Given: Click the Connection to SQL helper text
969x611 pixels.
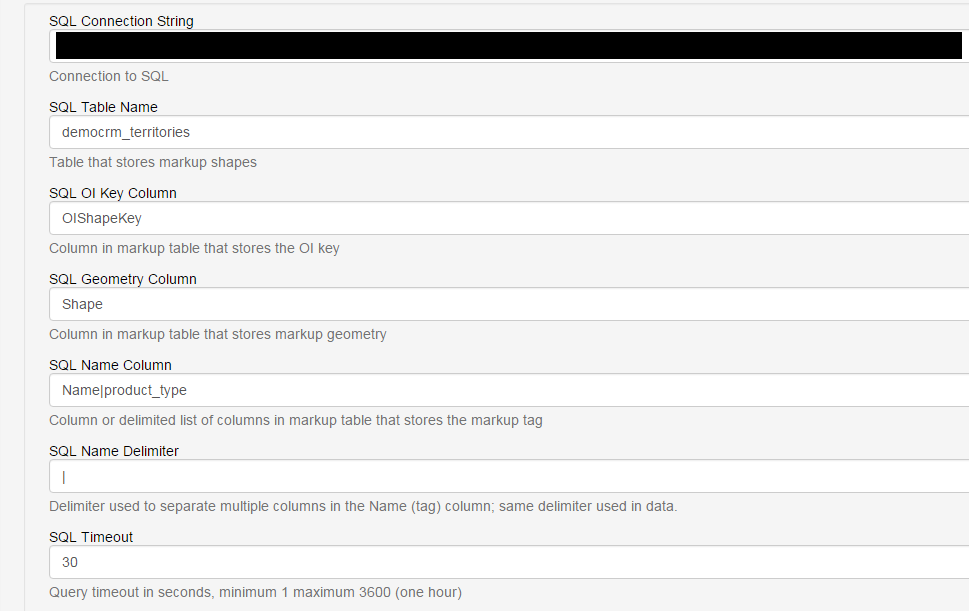Looking at the screenshot, I should pyautogui.click(x=109, y=76).
